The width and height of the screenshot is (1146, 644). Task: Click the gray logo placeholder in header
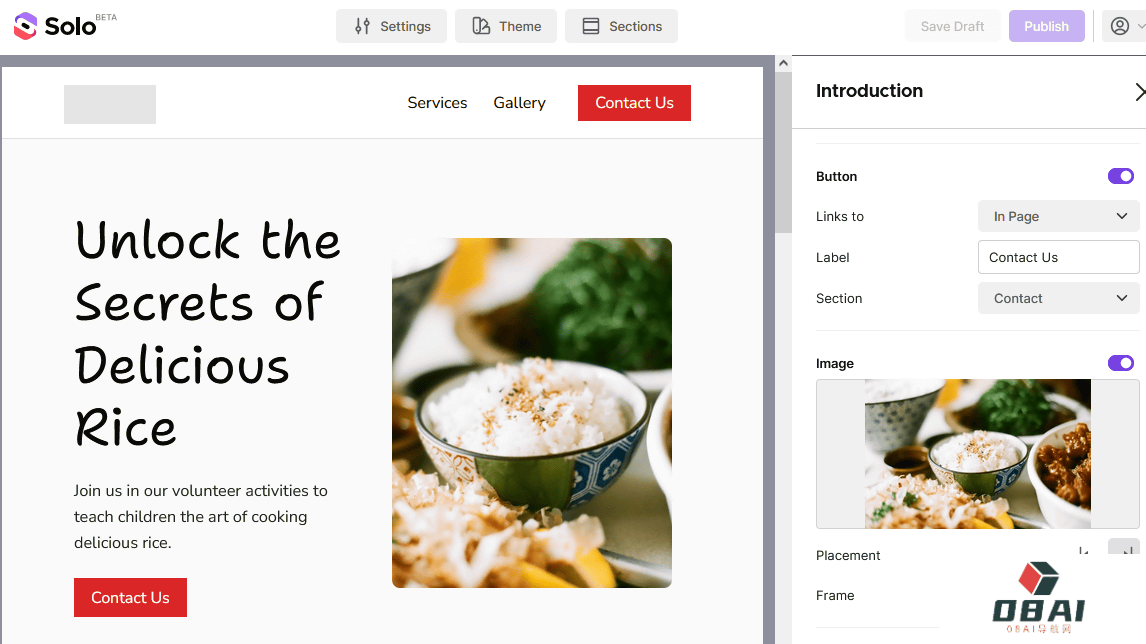(110, 104)
